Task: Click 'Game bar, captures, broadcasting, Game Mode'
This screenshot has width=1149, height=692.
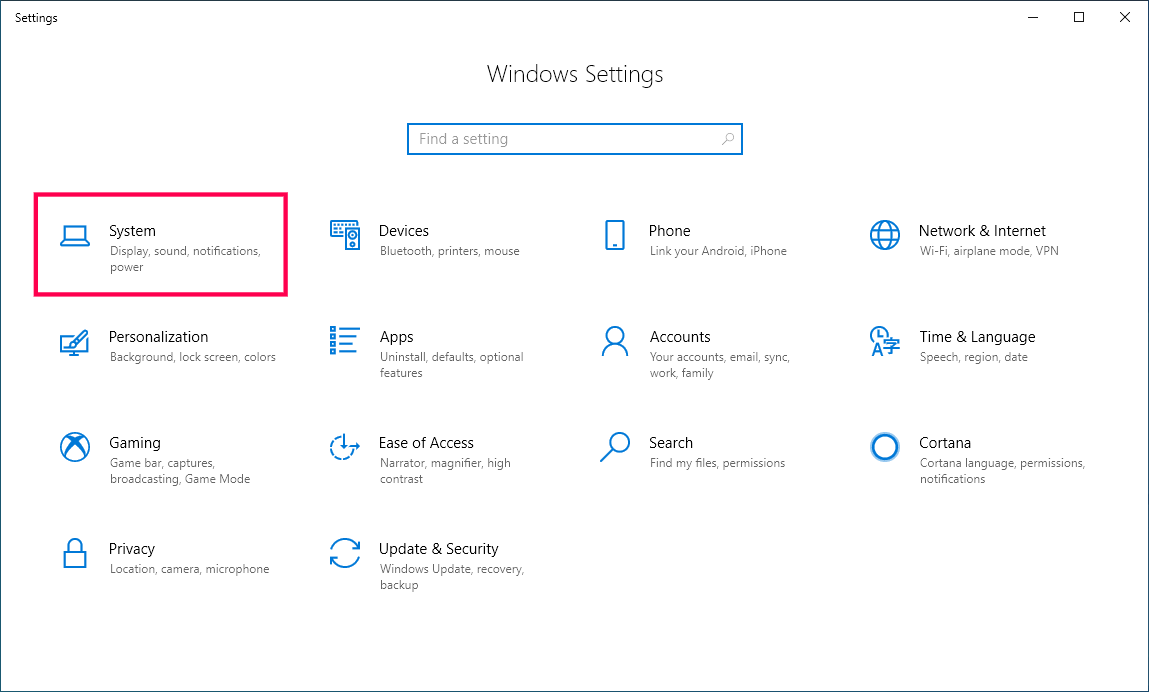Action: (180, 471)
